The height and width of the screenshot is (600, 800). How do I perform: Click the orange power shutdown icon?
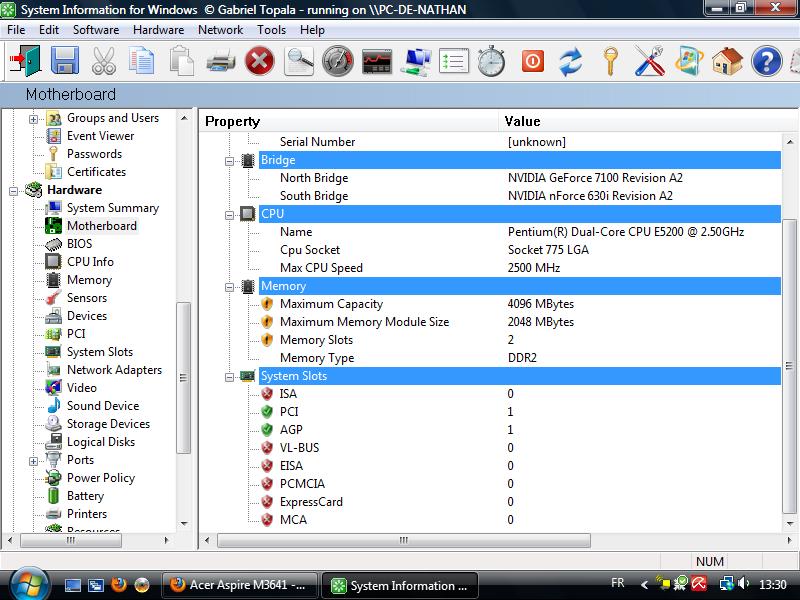tap(533, 62)
